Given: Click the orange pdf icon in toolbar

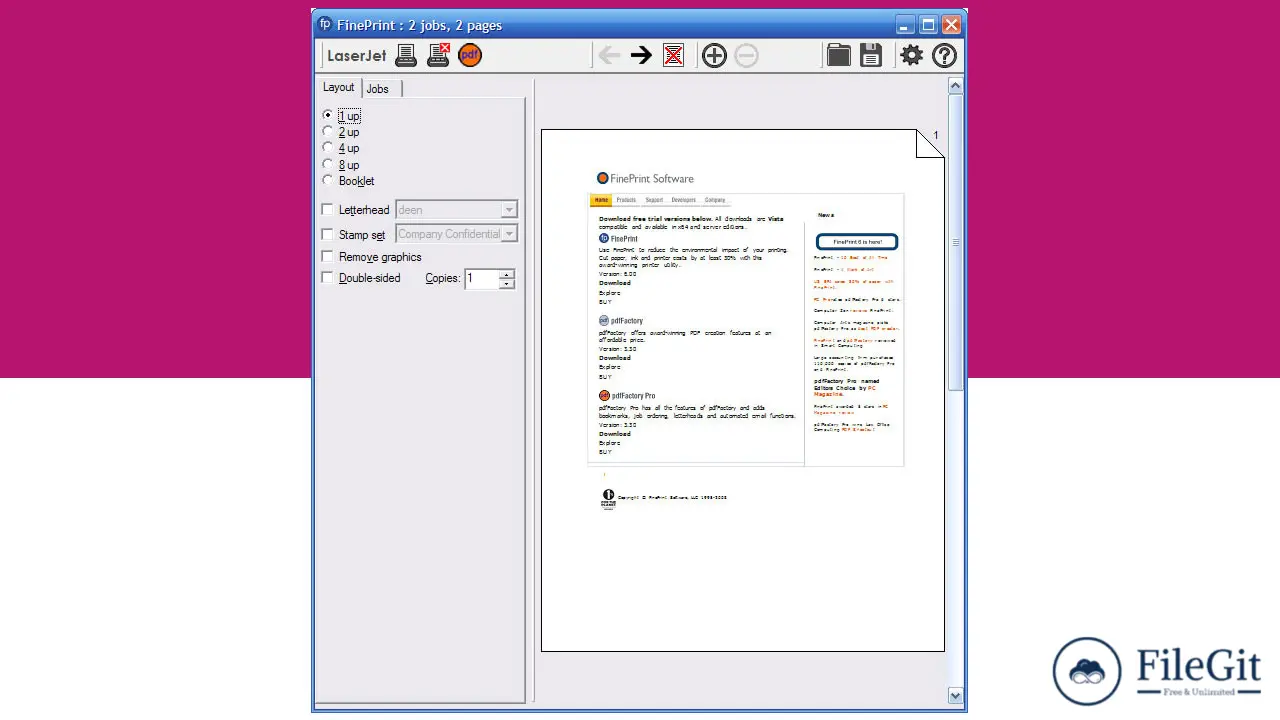Looking at the screenshot, I should (470, 55).
